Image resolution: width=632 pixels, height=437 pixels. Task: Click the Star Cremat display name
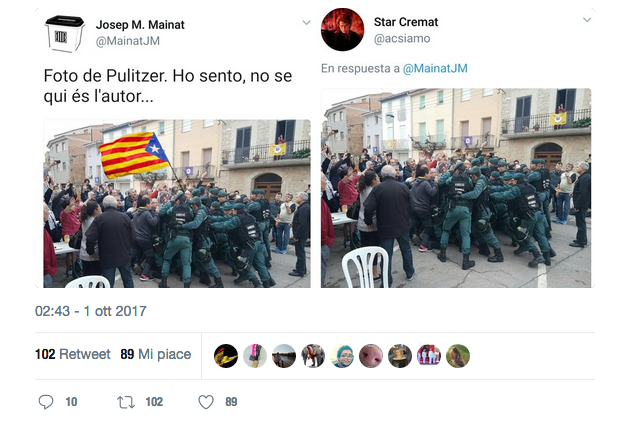405,22
